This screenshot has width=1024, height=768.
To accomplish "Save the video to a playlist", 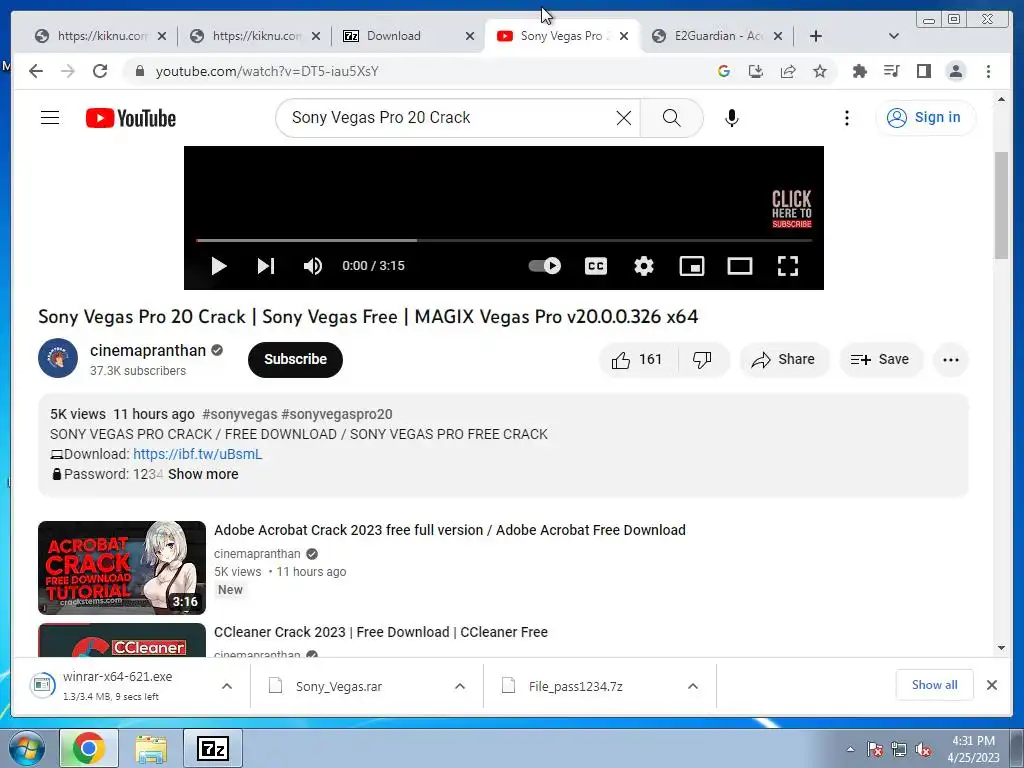I will point(880,360).
